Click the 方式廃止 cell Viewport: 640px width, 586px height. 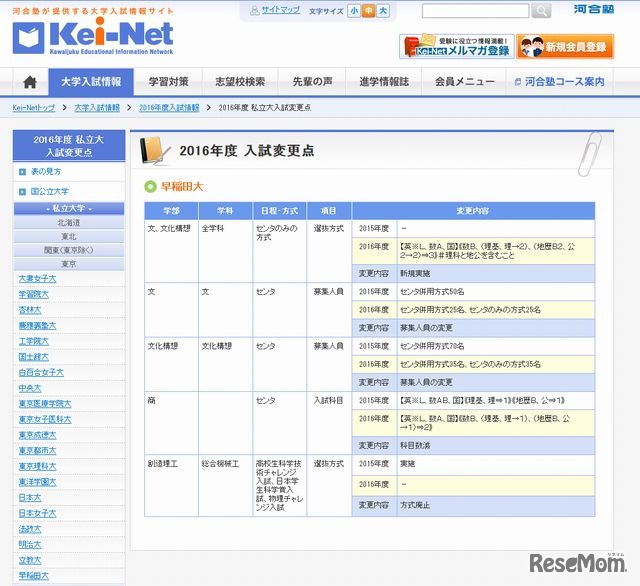496,506
